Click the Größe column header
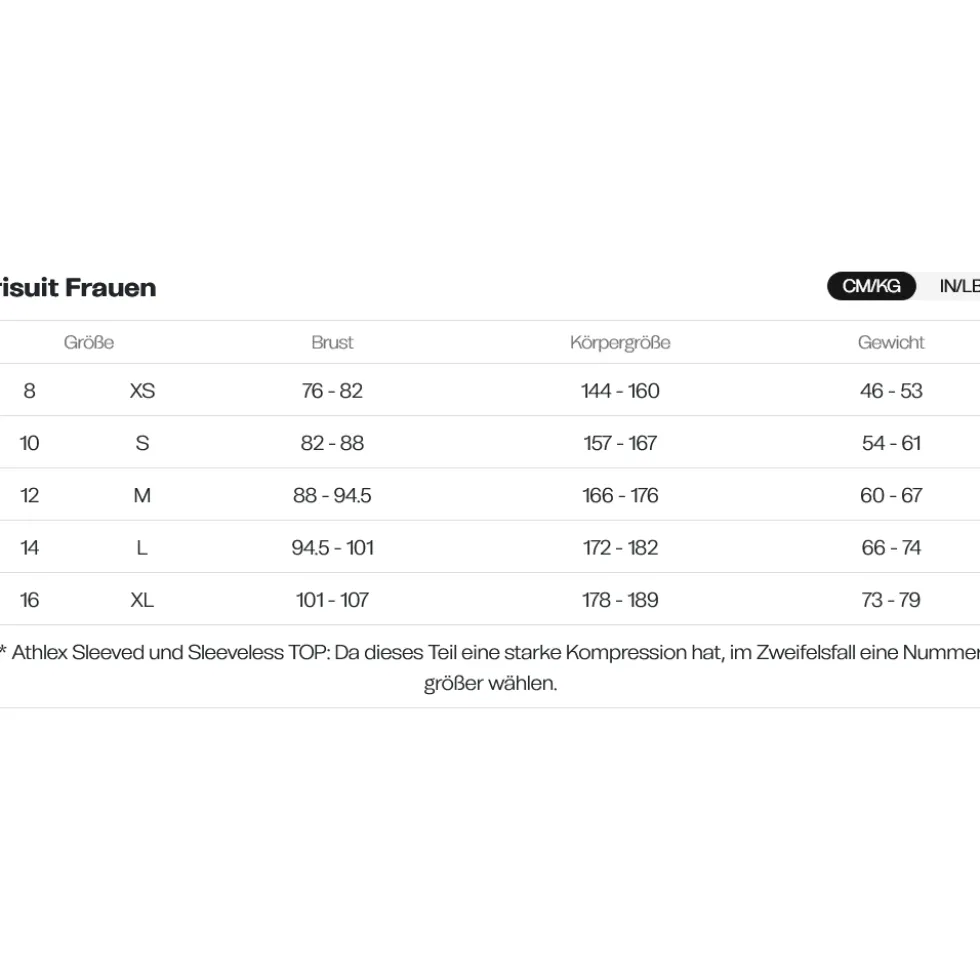This screenshot has height=980, width=980. [89, 342]
